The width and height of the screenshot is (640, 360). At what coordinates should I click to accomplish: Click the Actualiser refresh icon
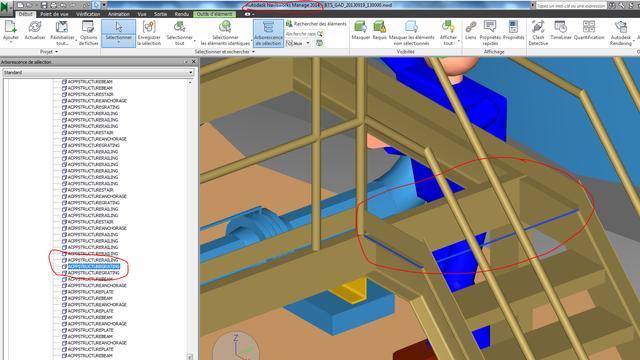coord(35,27)
